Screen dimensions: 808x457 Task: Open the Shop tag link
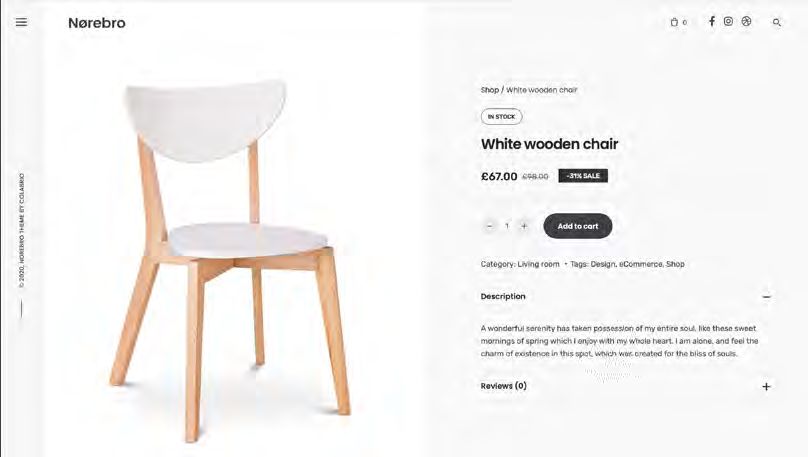tap(675, 264)
